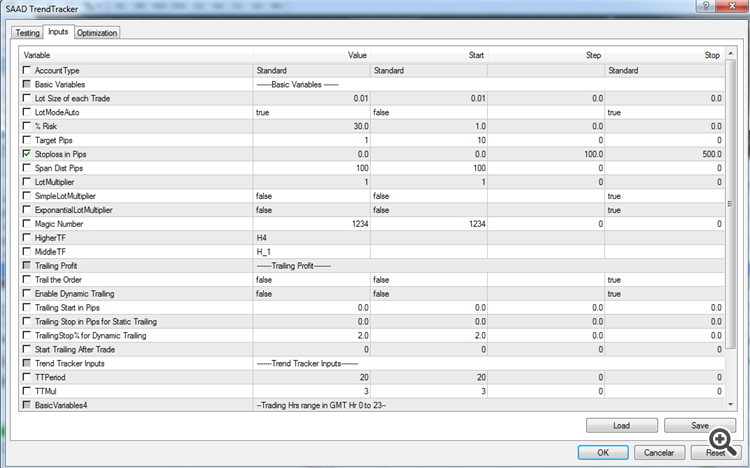Click Trading Hrs range in GMT text
Viewport: 750px width, 468px height.
(321, 405)
